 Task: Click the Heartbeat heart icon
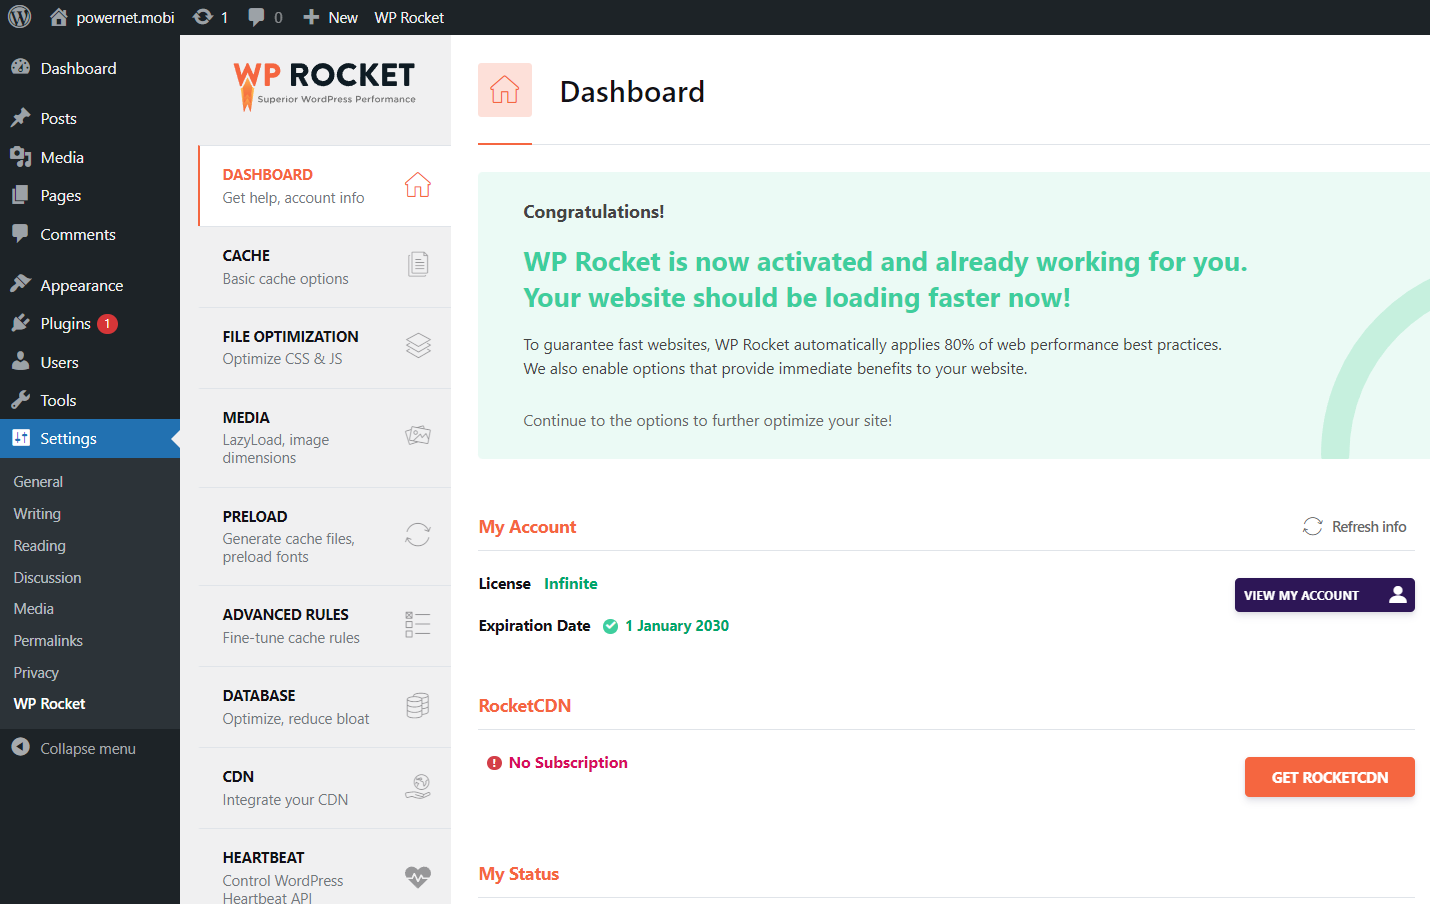coord(418,877)
